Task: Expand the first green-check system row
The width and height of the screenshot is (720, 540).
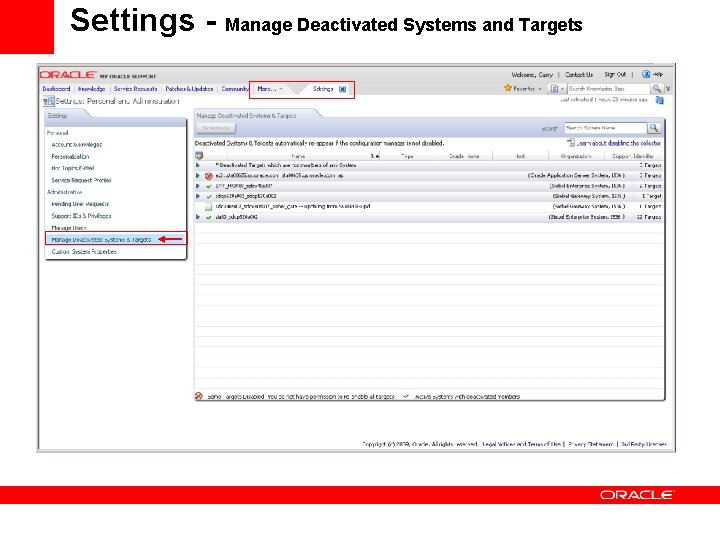Action: (198, 186)
